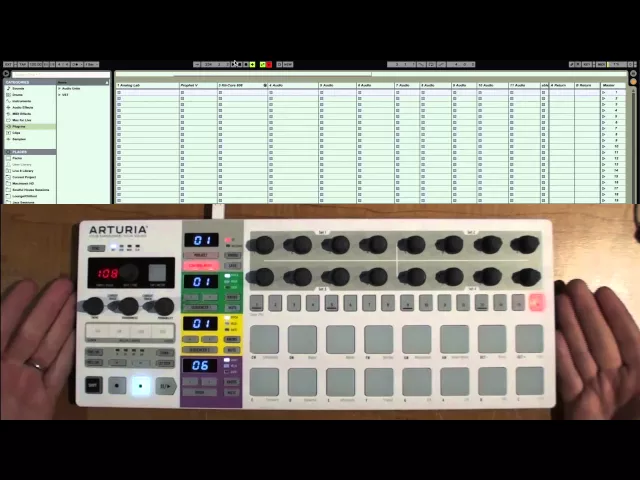Toggle the Follow switch
Image resolution: width=640 pixels, height=480 pixels.
(x=197, y=64)
